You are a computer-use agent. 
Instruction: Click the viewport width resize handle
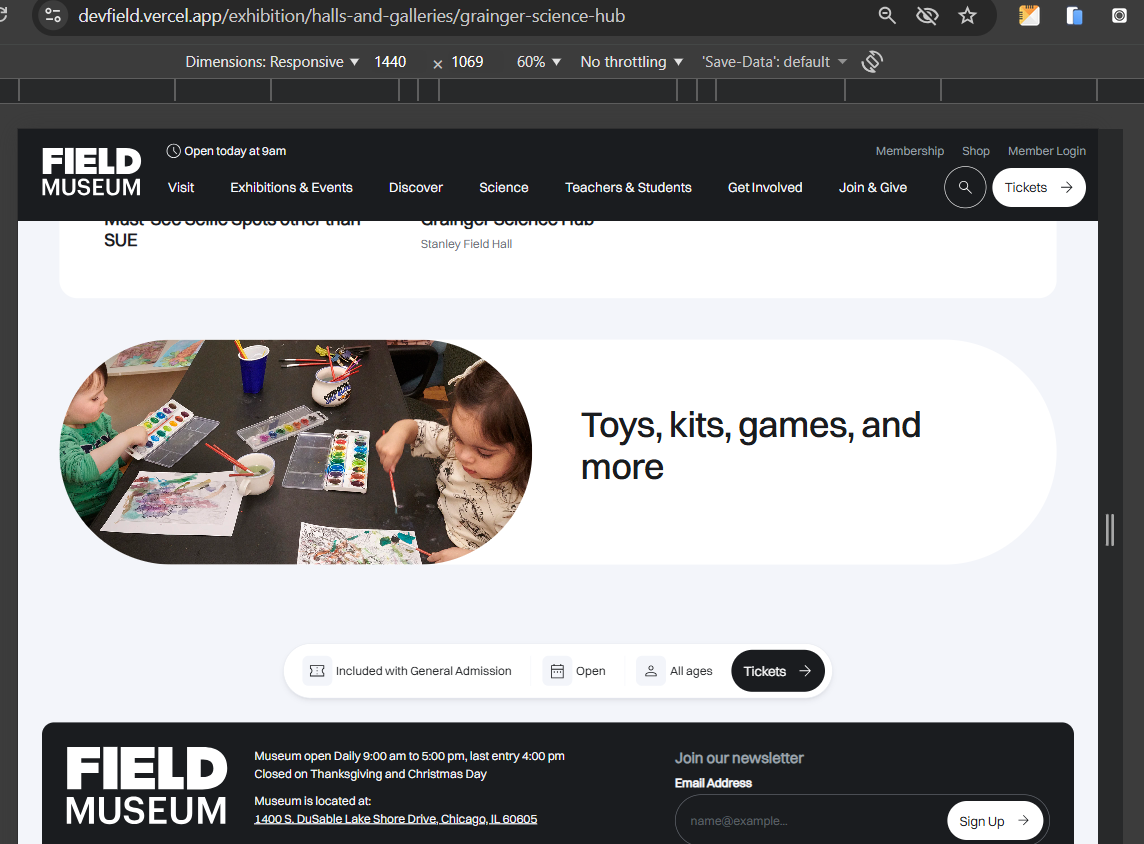[x=1110, y=530]
